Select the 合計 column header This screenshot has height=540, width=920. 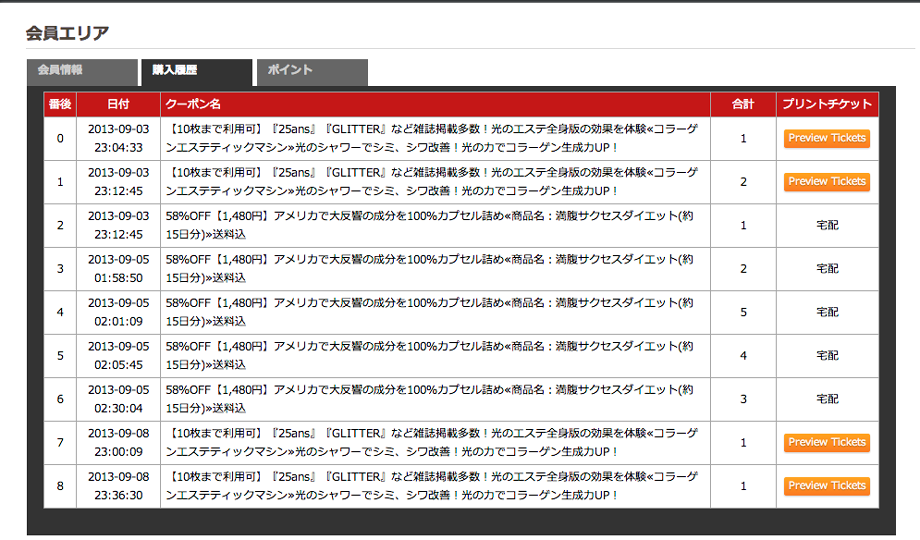tap(743, 104)
